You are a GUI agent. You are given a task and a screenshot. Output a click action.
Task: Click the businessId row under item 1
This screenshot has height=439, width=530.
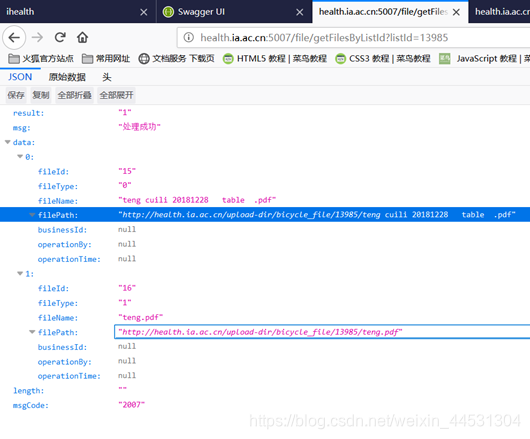(x=265, y=347)
